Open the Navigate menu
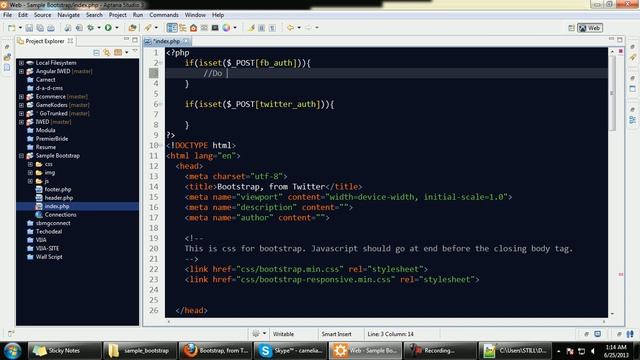The height and width of the screenshot is (360, 640). point(69,15)
